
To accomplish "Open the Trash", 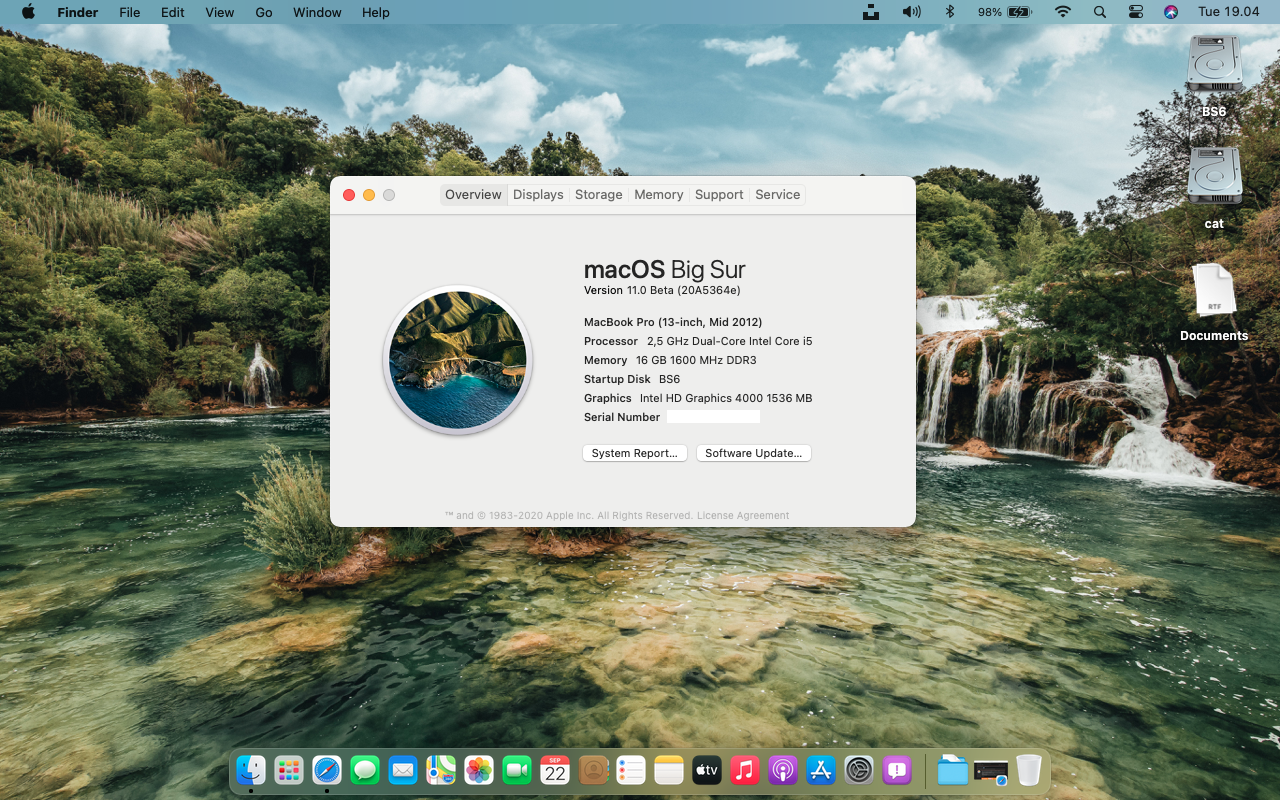I will coord(1029,770).
